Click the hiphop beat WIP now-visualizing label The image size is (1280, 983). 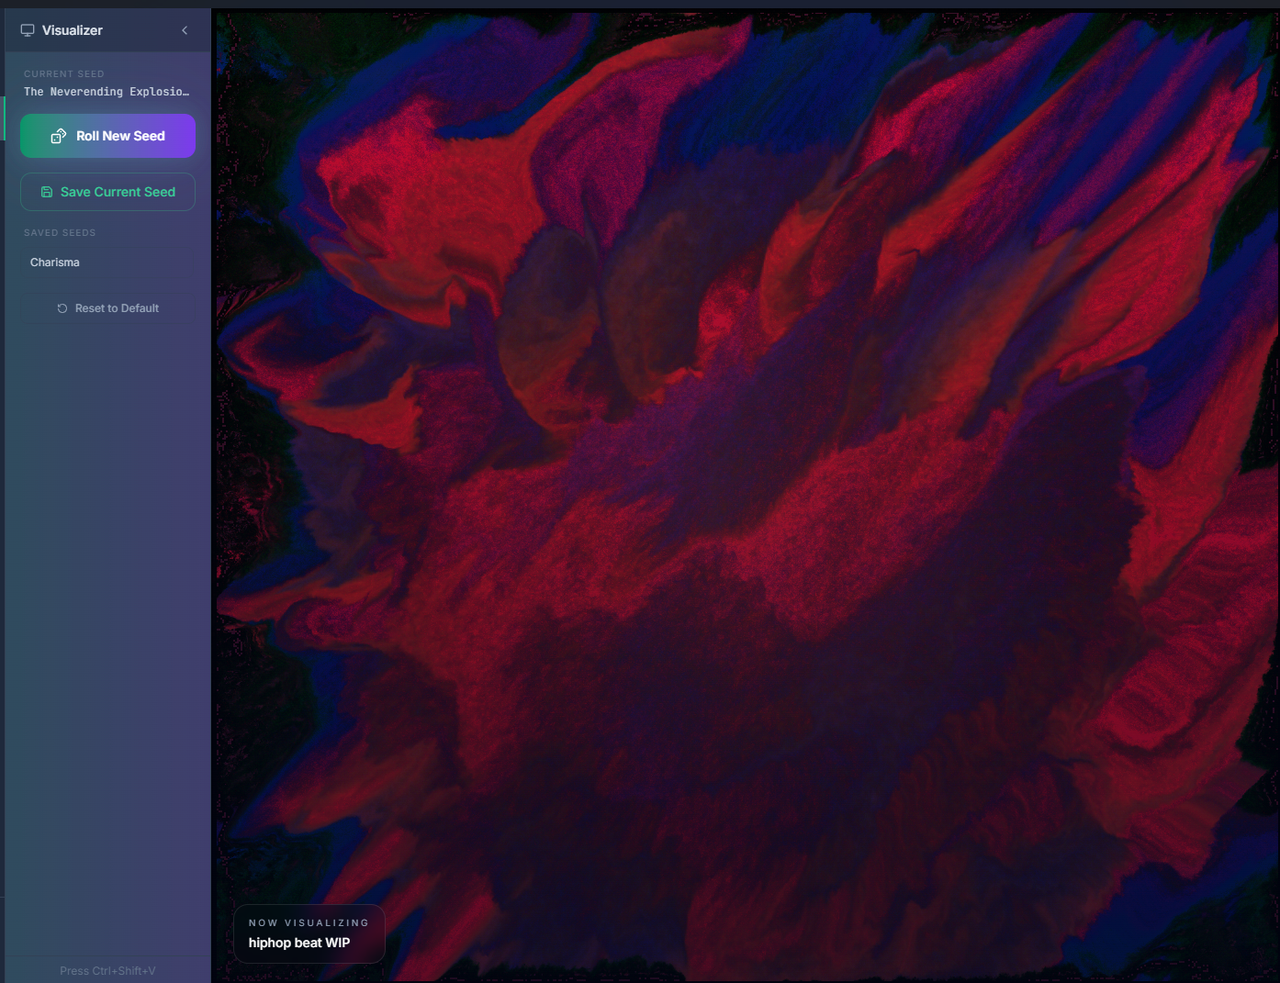coord(299,943)
